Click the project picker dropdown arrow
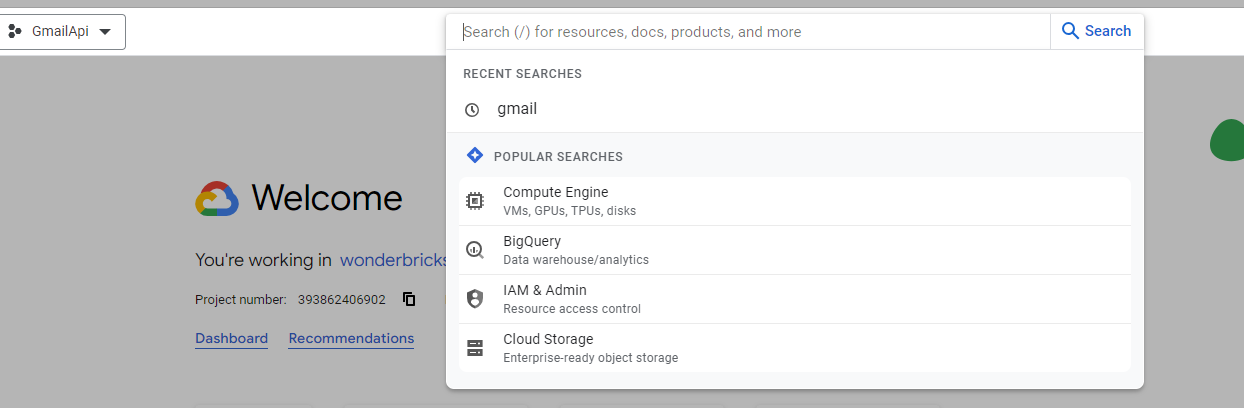1244x408 pixels. click(x=105, y=32)
